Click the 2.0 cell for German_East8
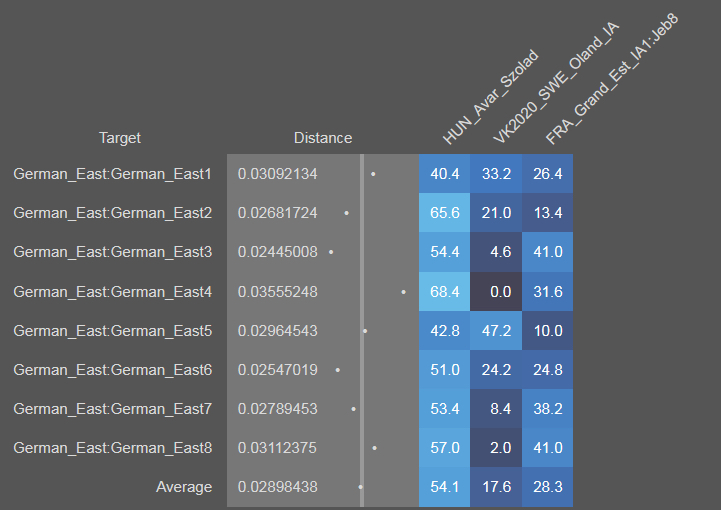 (496, 448)
